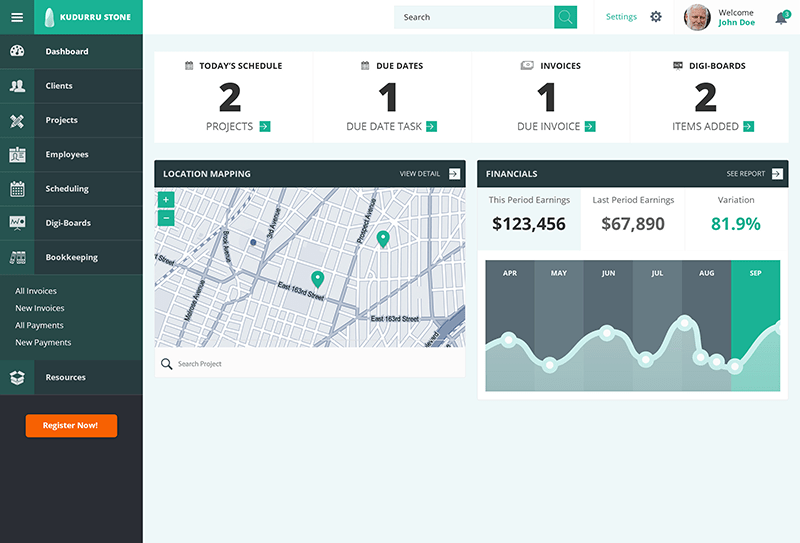
Task: Click the chart data point in JUN column
Action: 607,334
